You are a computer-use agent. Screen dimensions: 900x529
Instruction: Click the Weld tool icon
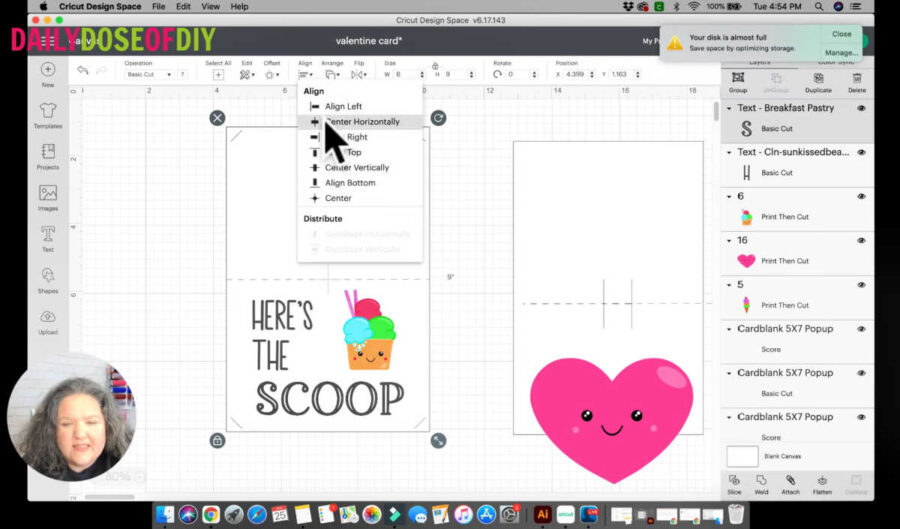pos(761,480)
